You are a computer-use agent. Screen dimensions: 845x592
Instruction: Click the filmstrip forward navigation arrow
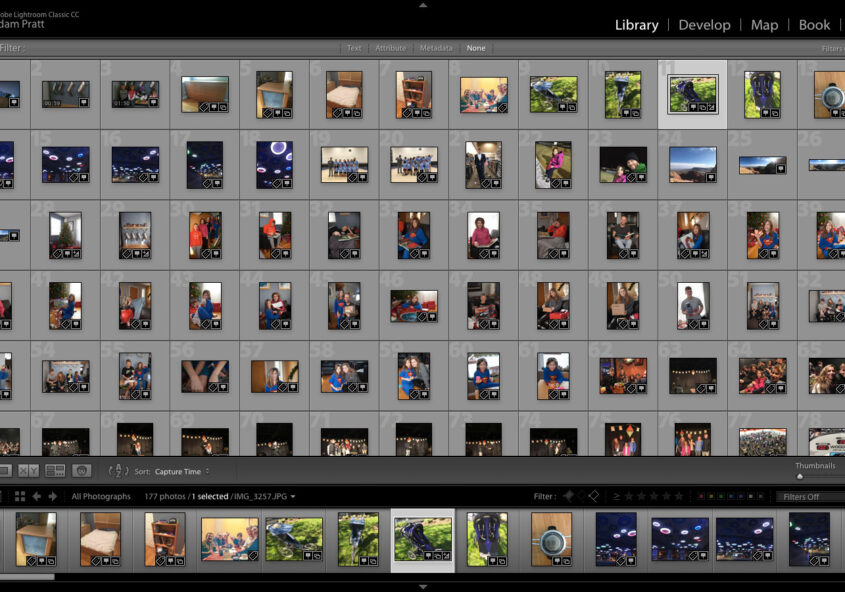pos(52,496)
